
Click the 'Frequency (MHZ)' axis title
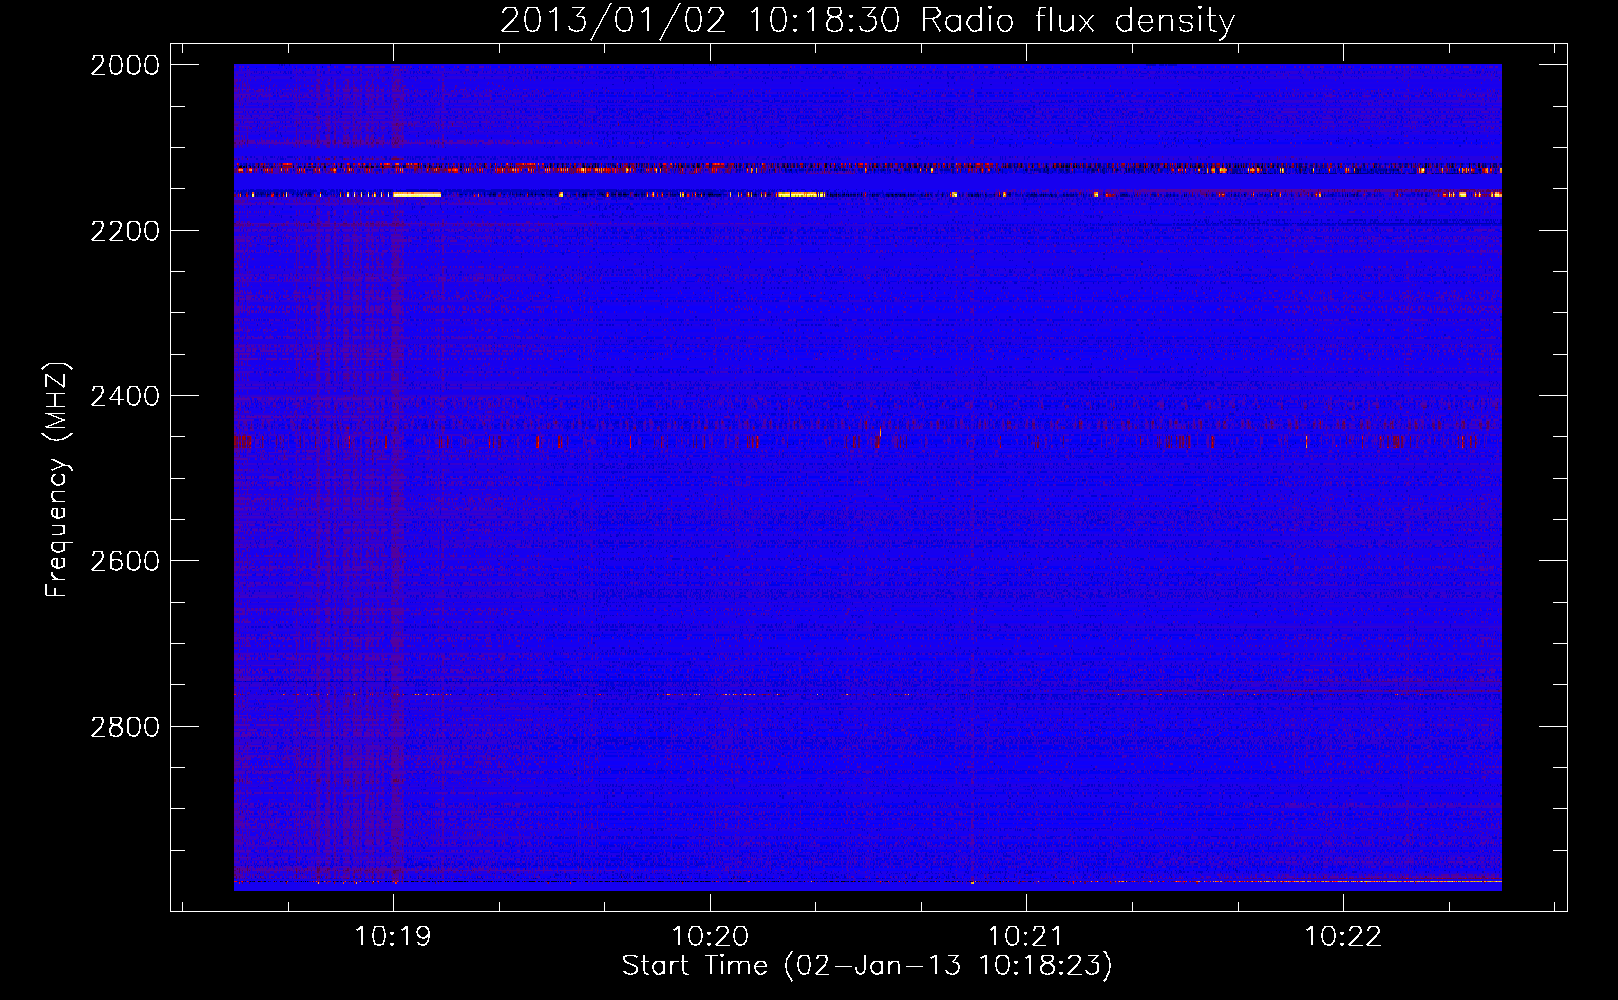[x=57, y=480]
